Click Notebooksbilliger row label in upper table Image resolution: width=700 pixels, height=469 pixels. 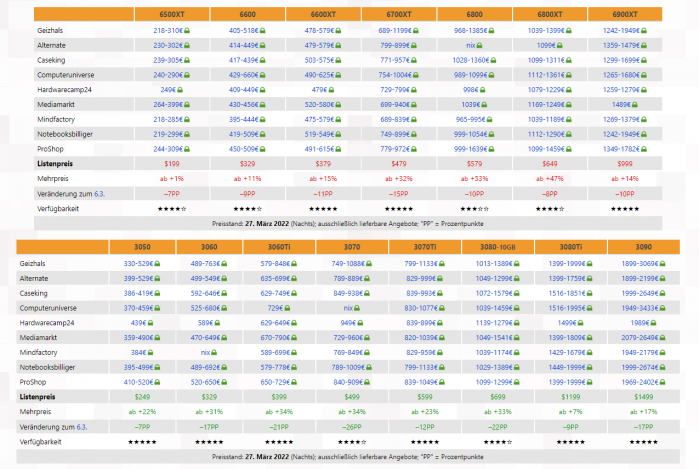pyautogui.click(x=65, y=134)
